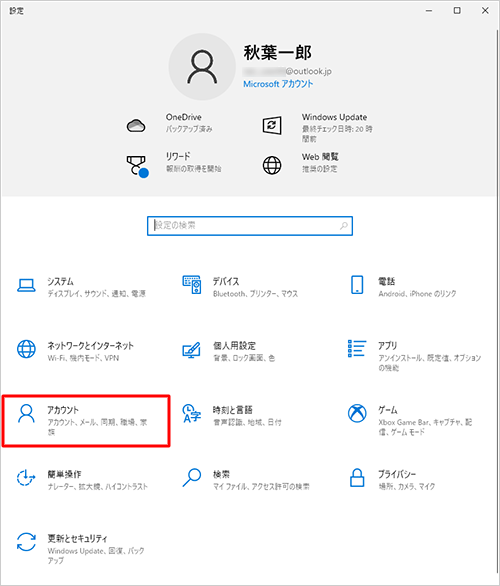Click the アカウント person icon

[x=27, y=414]
